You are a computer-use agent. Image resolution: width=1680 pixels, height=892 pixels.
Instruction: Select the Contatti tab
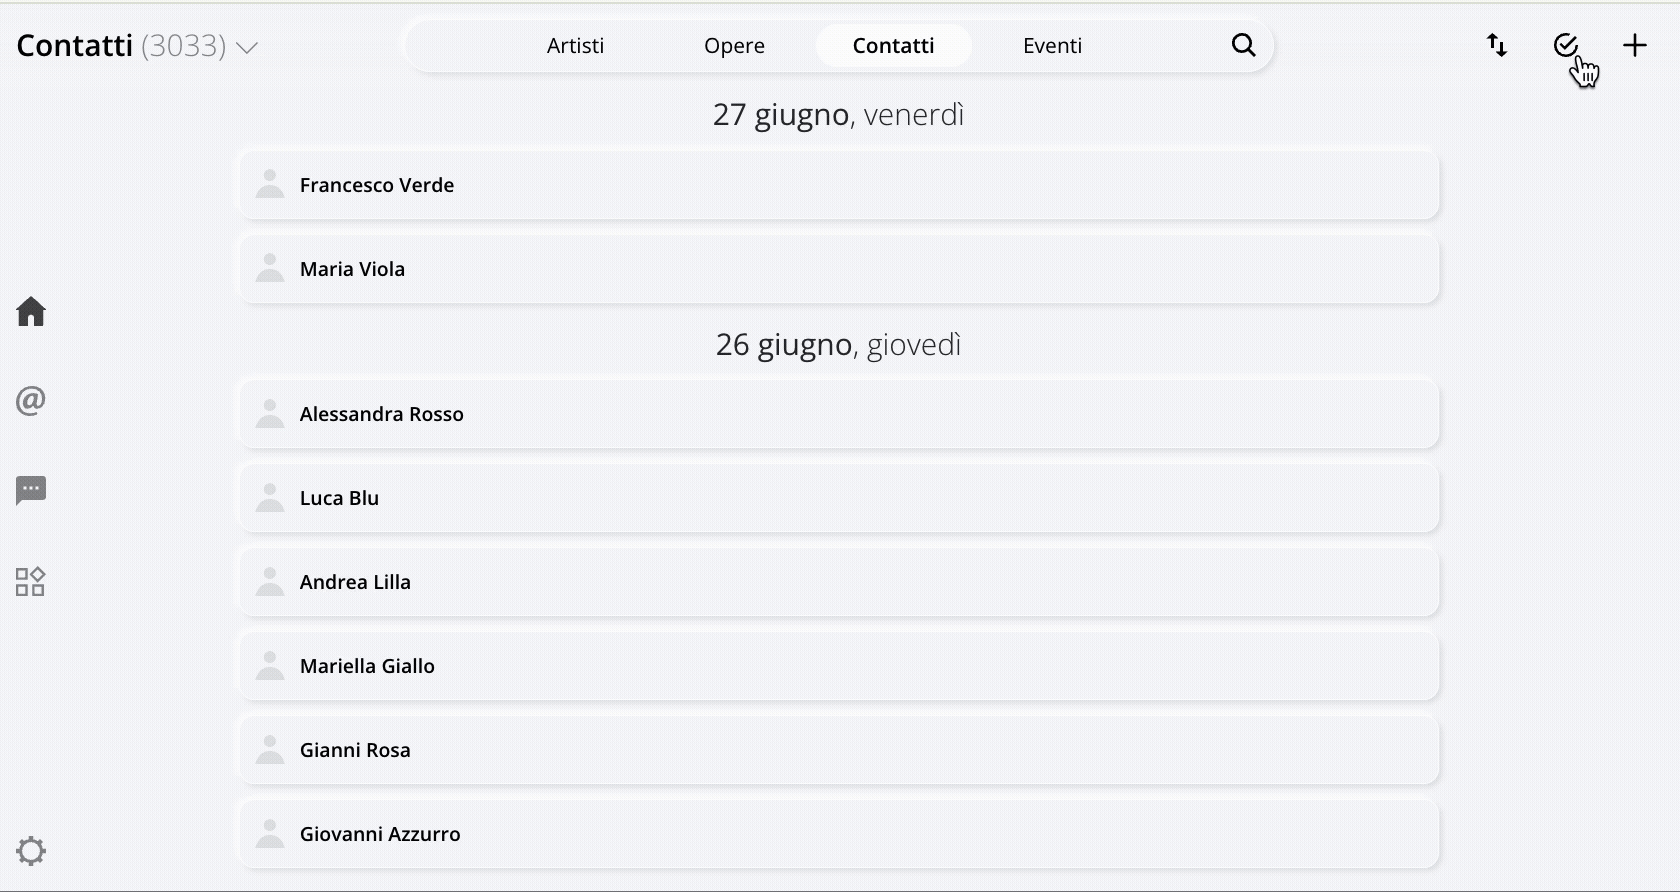893,45
